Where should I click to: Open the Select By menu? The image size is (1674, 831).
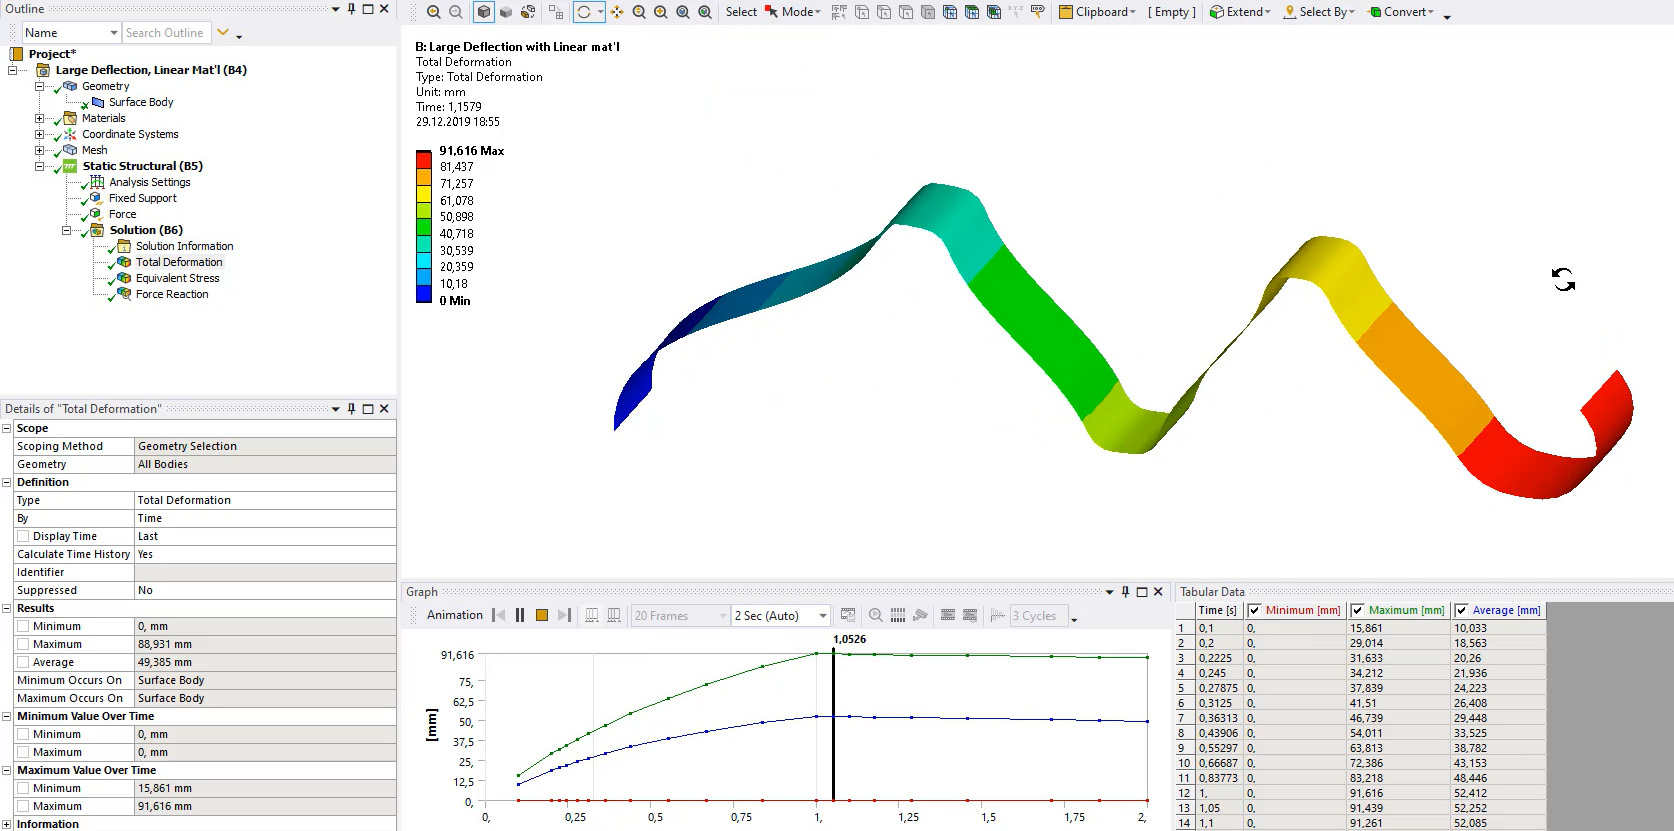pyautogui.click(x=1319, y=12)
